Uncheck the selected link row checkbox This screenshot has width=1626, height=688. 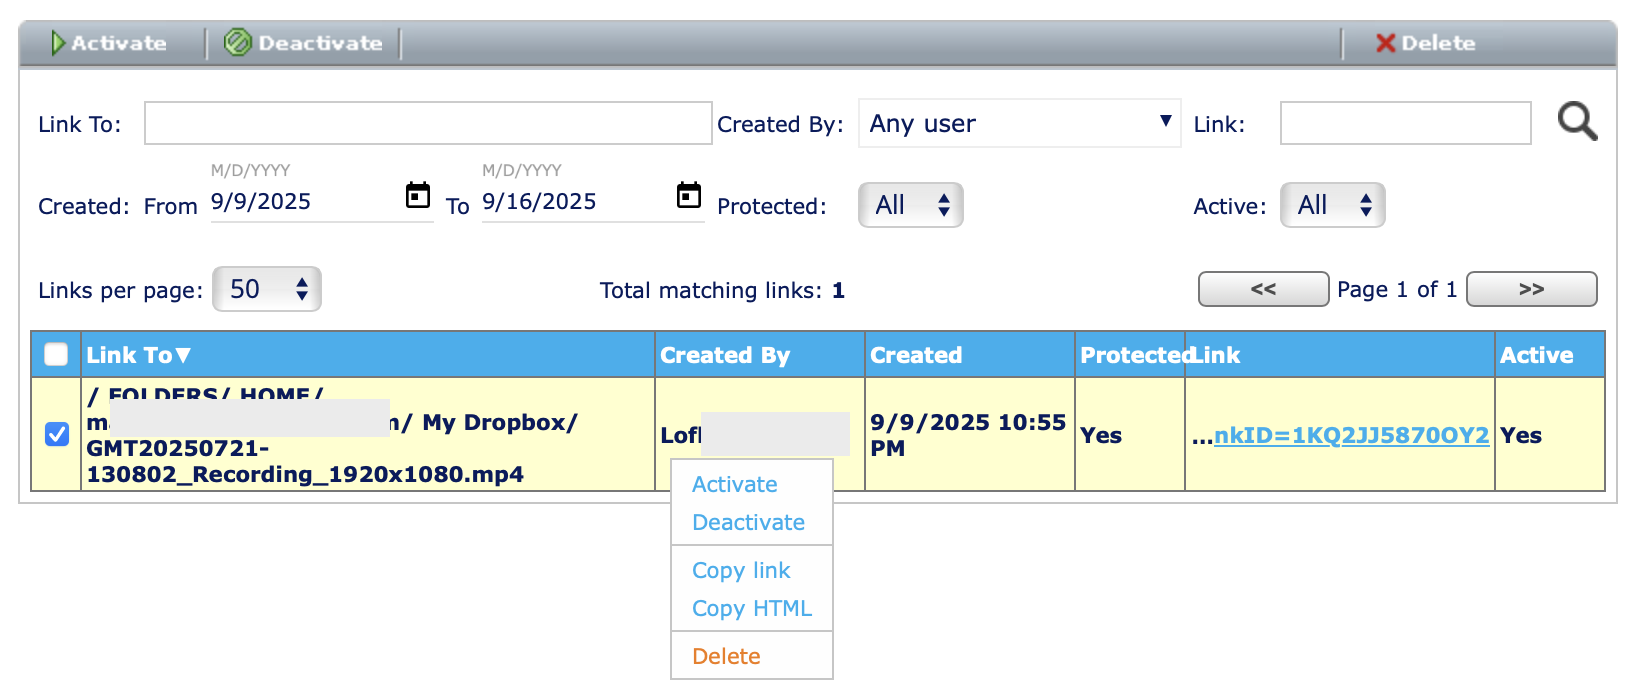coord(57,434)
